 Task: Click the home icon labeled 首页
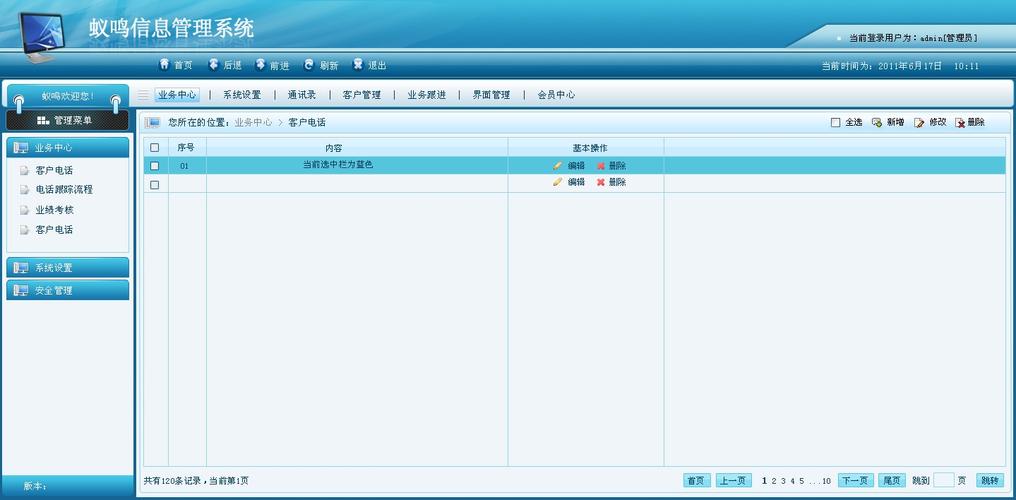point(165,65)
